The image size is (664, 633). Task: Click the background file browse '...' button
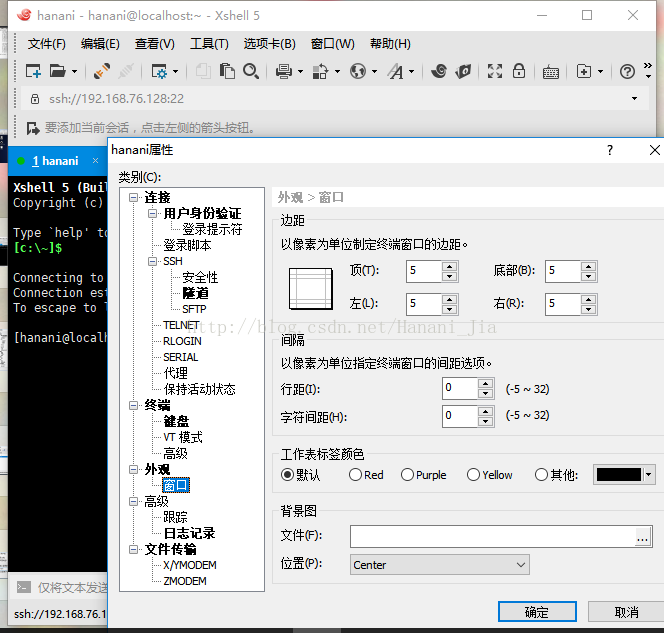[x=642, y=537]
